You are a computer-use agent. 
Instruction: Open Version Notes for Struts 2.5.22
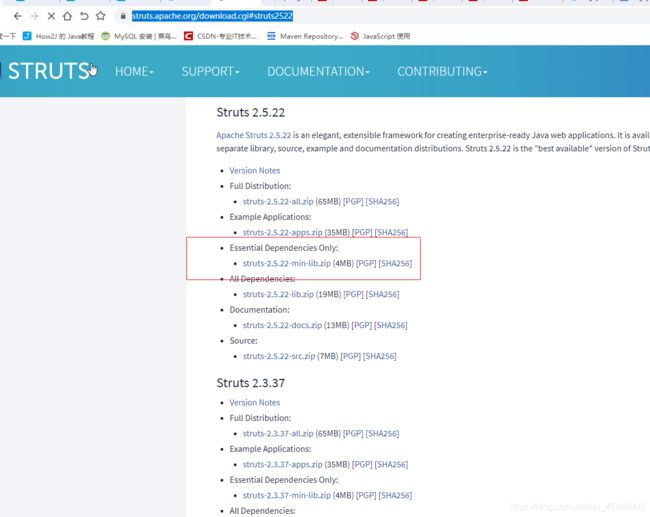click(x=255, y=170)
